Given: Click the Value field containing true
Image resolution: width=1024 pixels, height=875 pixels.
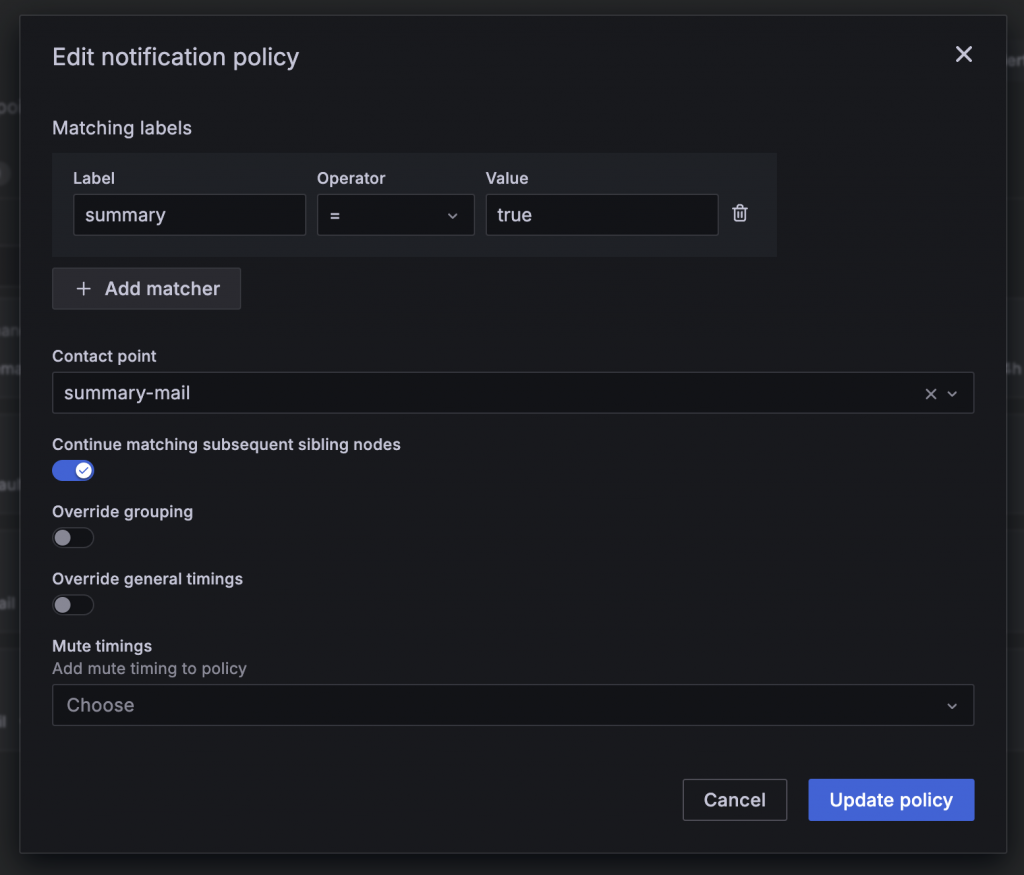Looking at the screenshot, I should [601, 215].
